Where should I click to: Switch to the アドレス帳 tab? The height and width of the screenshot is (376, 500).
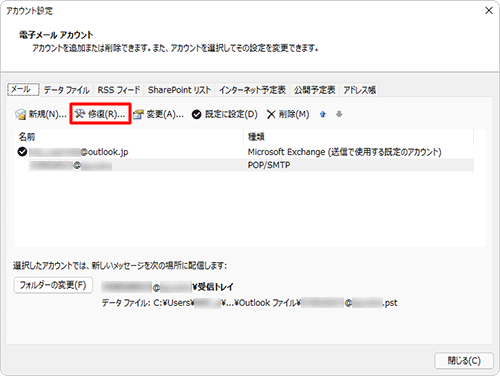(x=359, y=90)
